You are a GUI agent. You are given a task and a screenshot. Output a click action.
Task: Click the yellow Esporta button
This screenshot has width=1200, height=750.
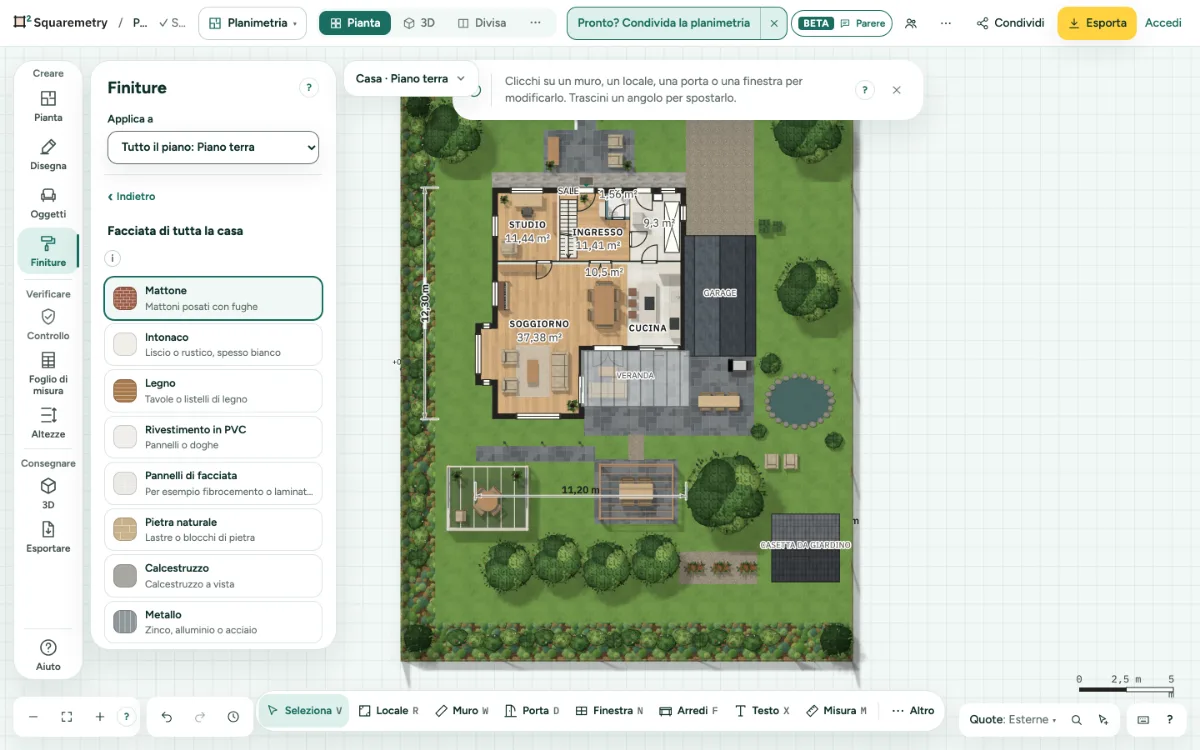point(1097,23)
